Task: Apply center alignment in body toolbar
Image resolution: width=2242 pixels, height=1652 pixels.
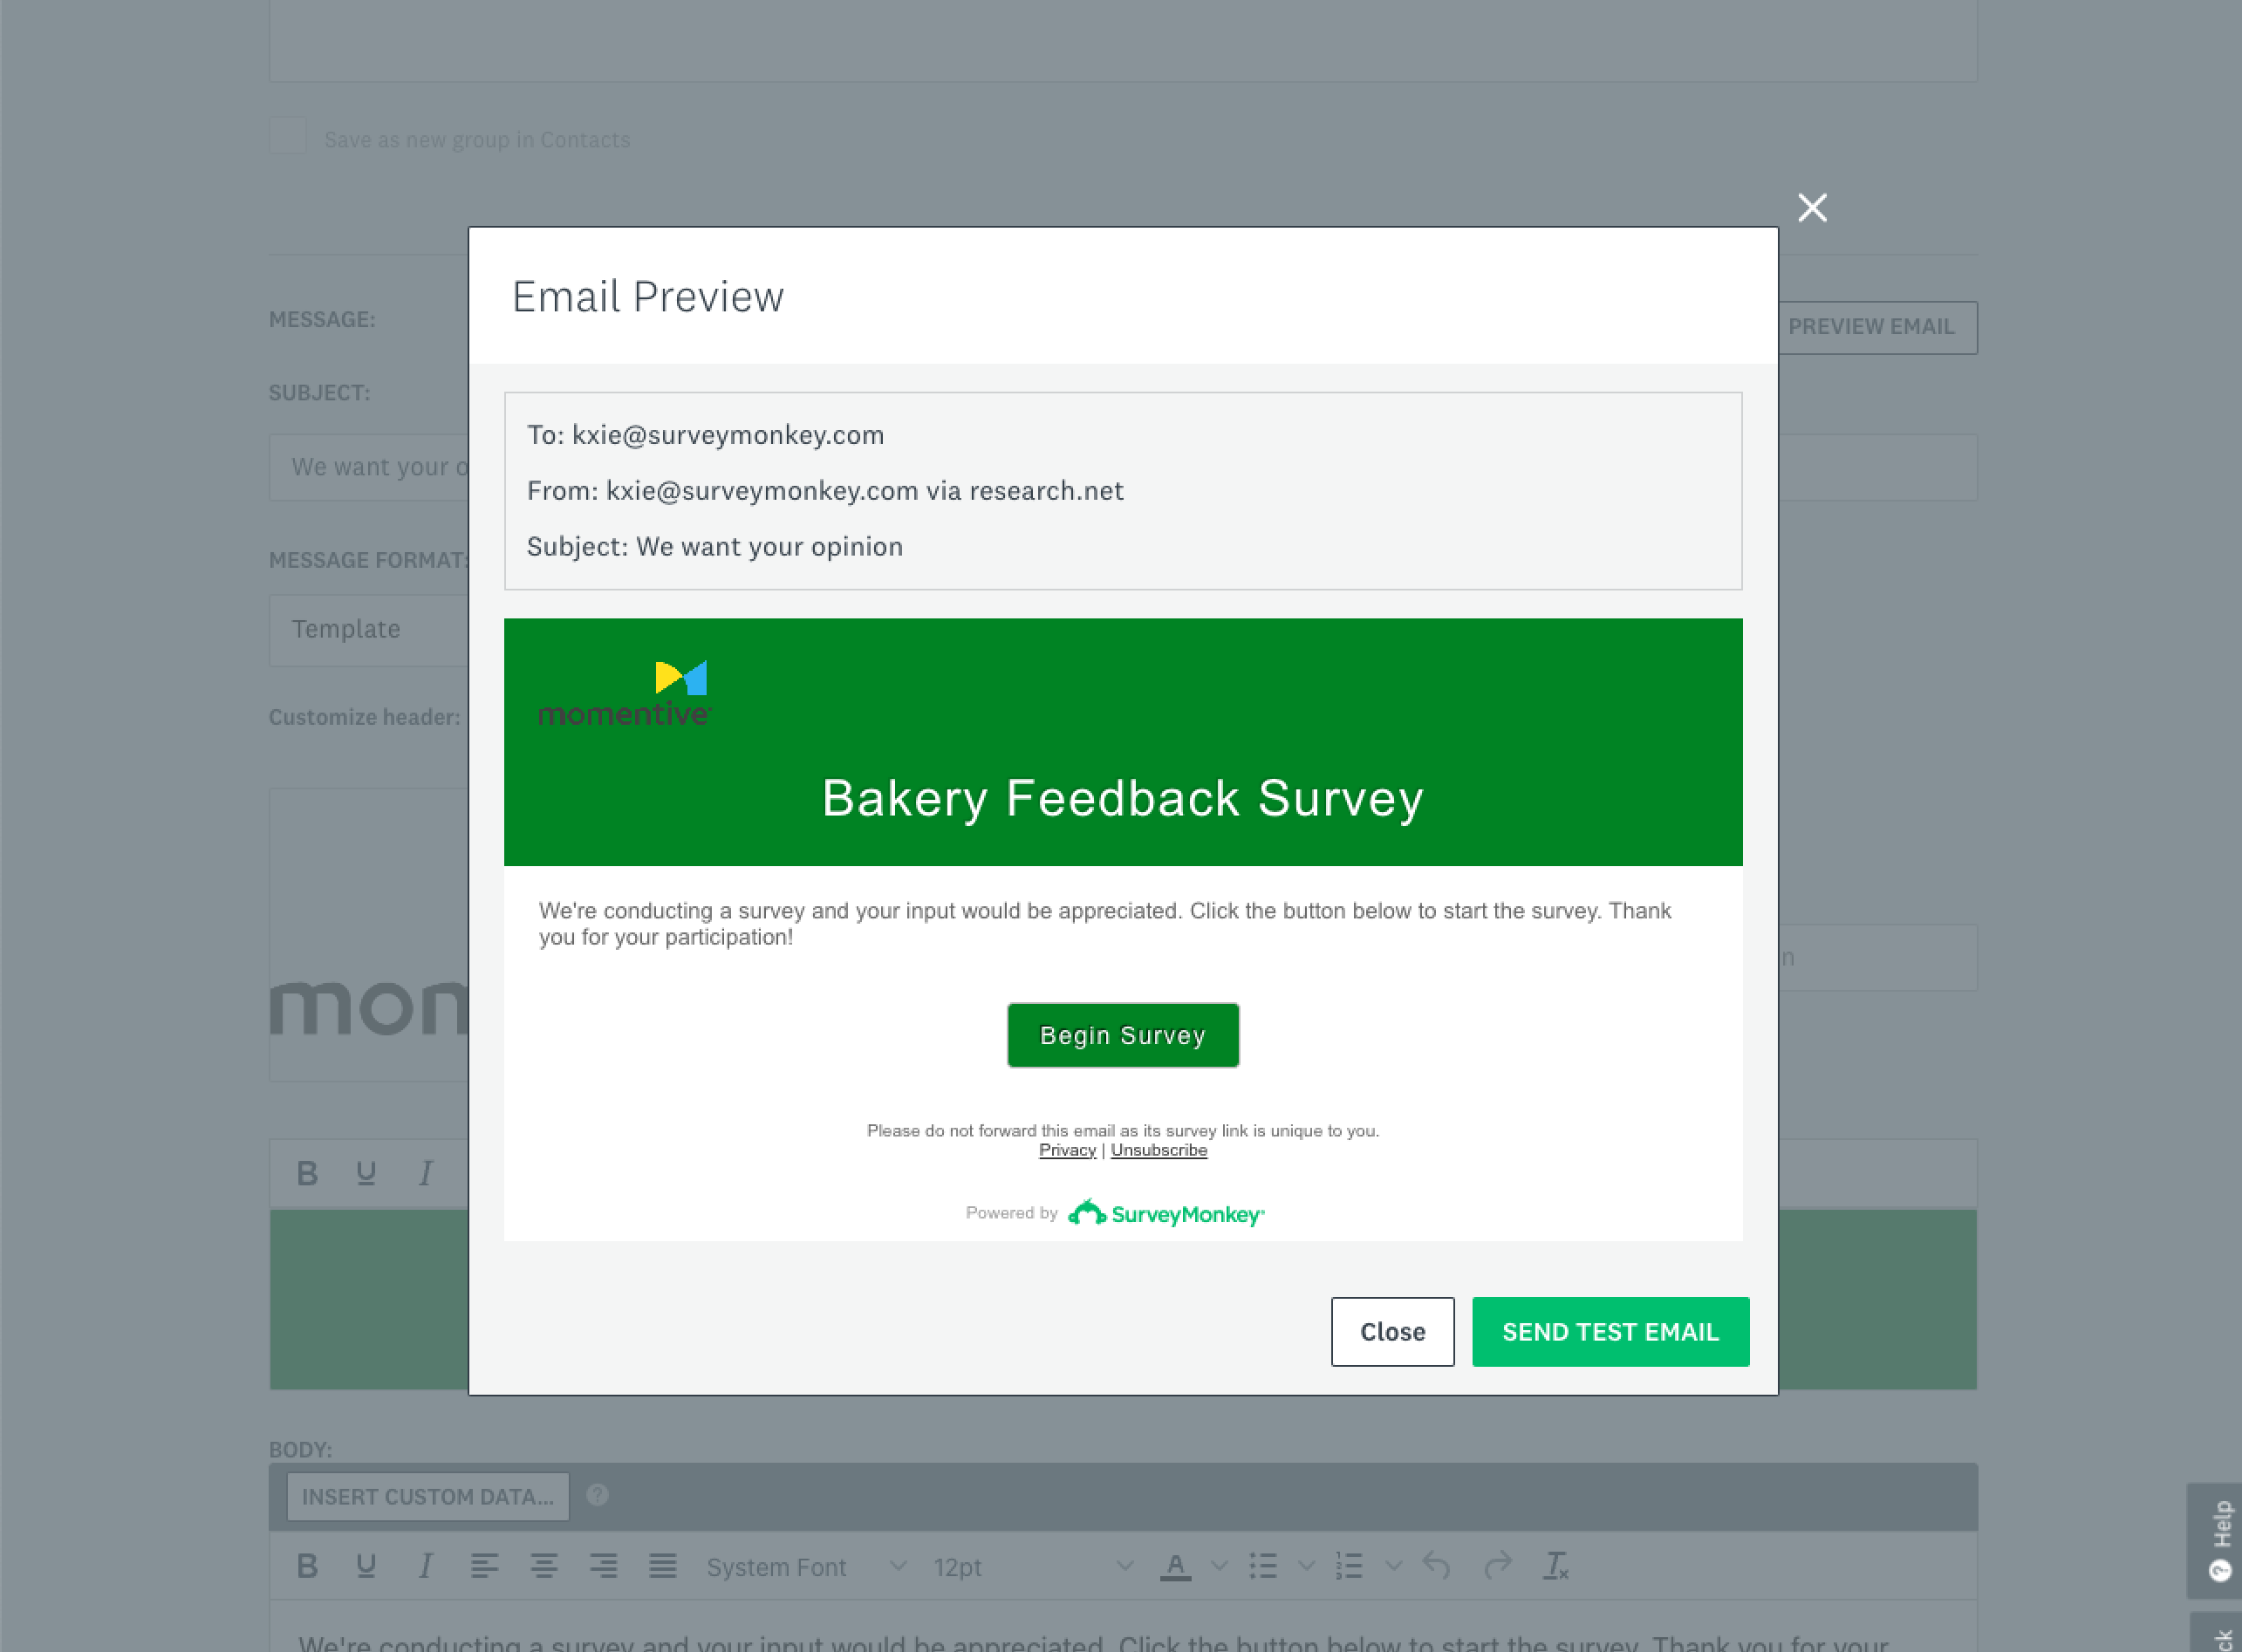Action: tap(544, 1566)
